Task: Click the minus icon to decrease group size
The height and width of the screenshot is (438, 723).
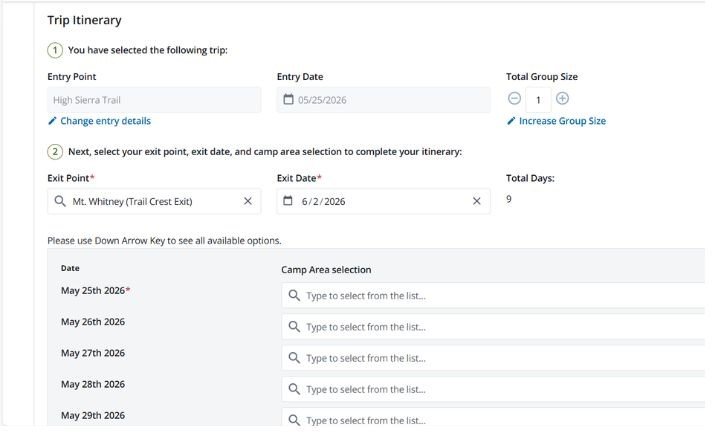Action: point(514,99)
